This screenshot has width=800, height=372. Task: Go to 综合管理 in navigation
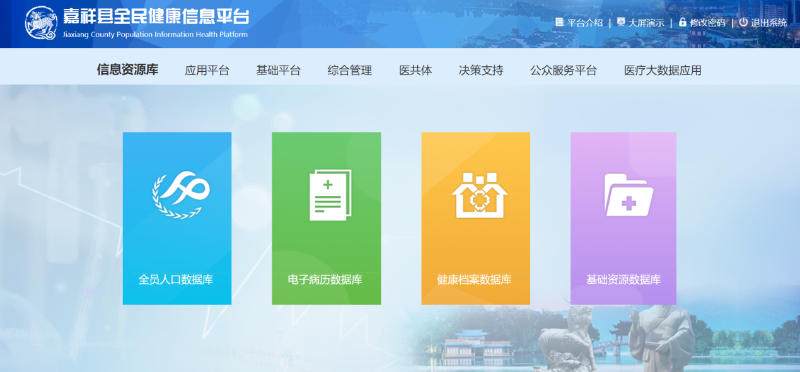349,70
